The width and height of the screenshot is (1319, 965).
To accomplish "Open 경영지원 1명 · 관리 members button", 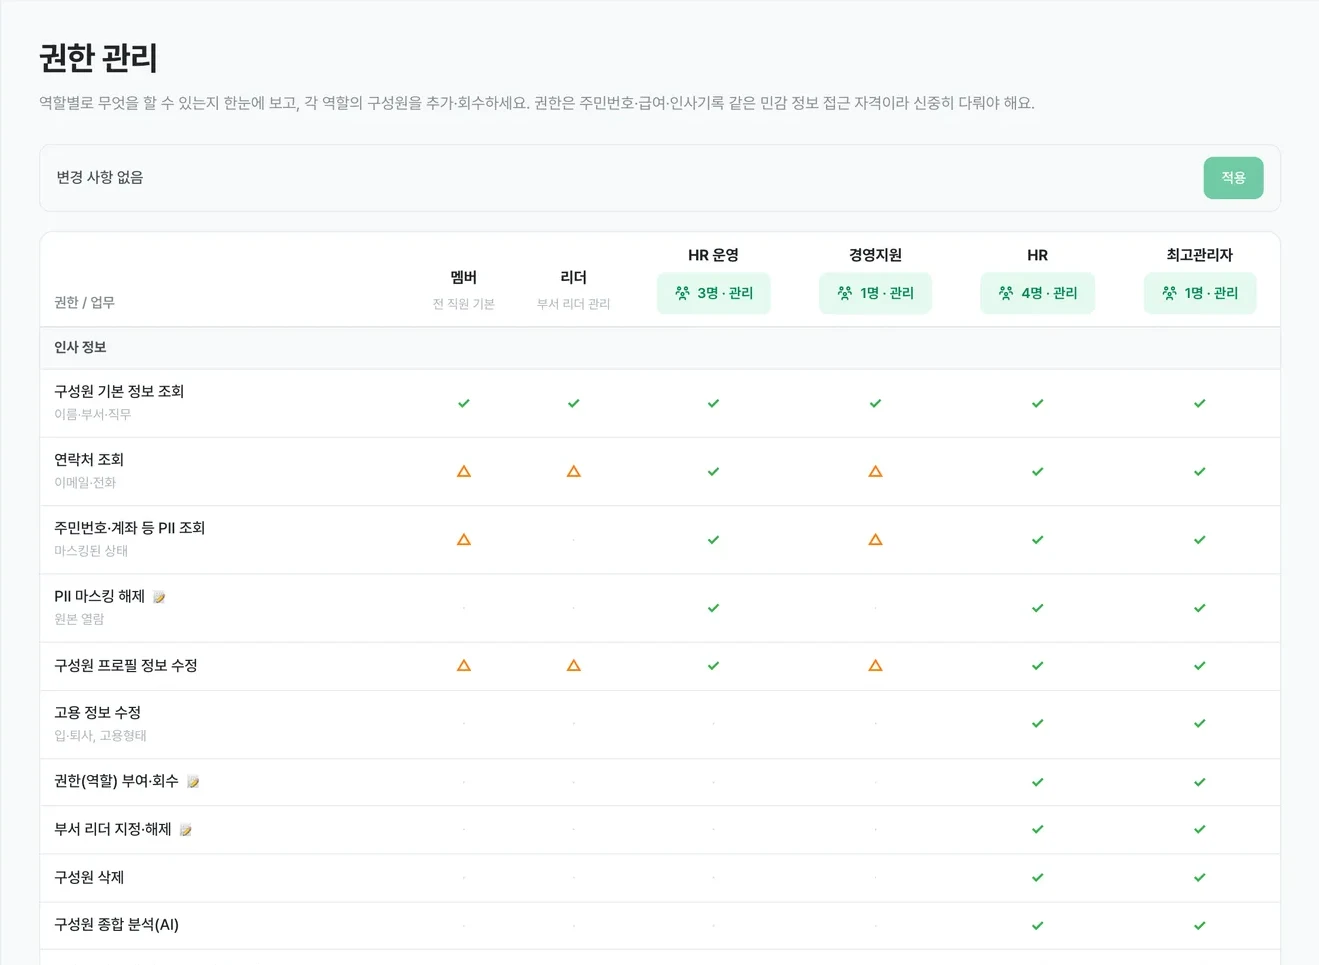I will [875, 293].
